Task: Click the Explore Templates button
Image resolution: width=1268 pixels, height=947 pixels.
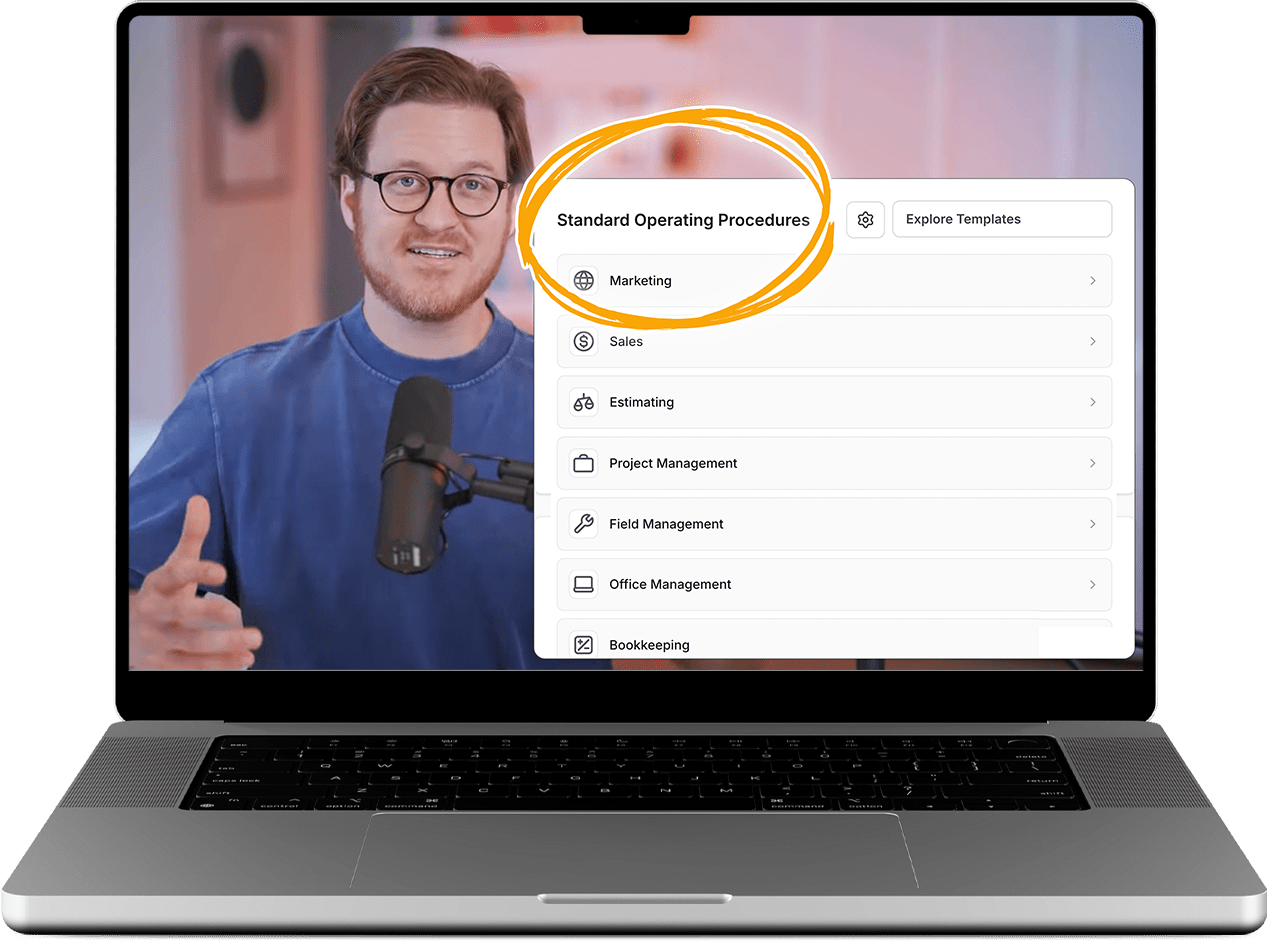Action: pos(1001,219)
